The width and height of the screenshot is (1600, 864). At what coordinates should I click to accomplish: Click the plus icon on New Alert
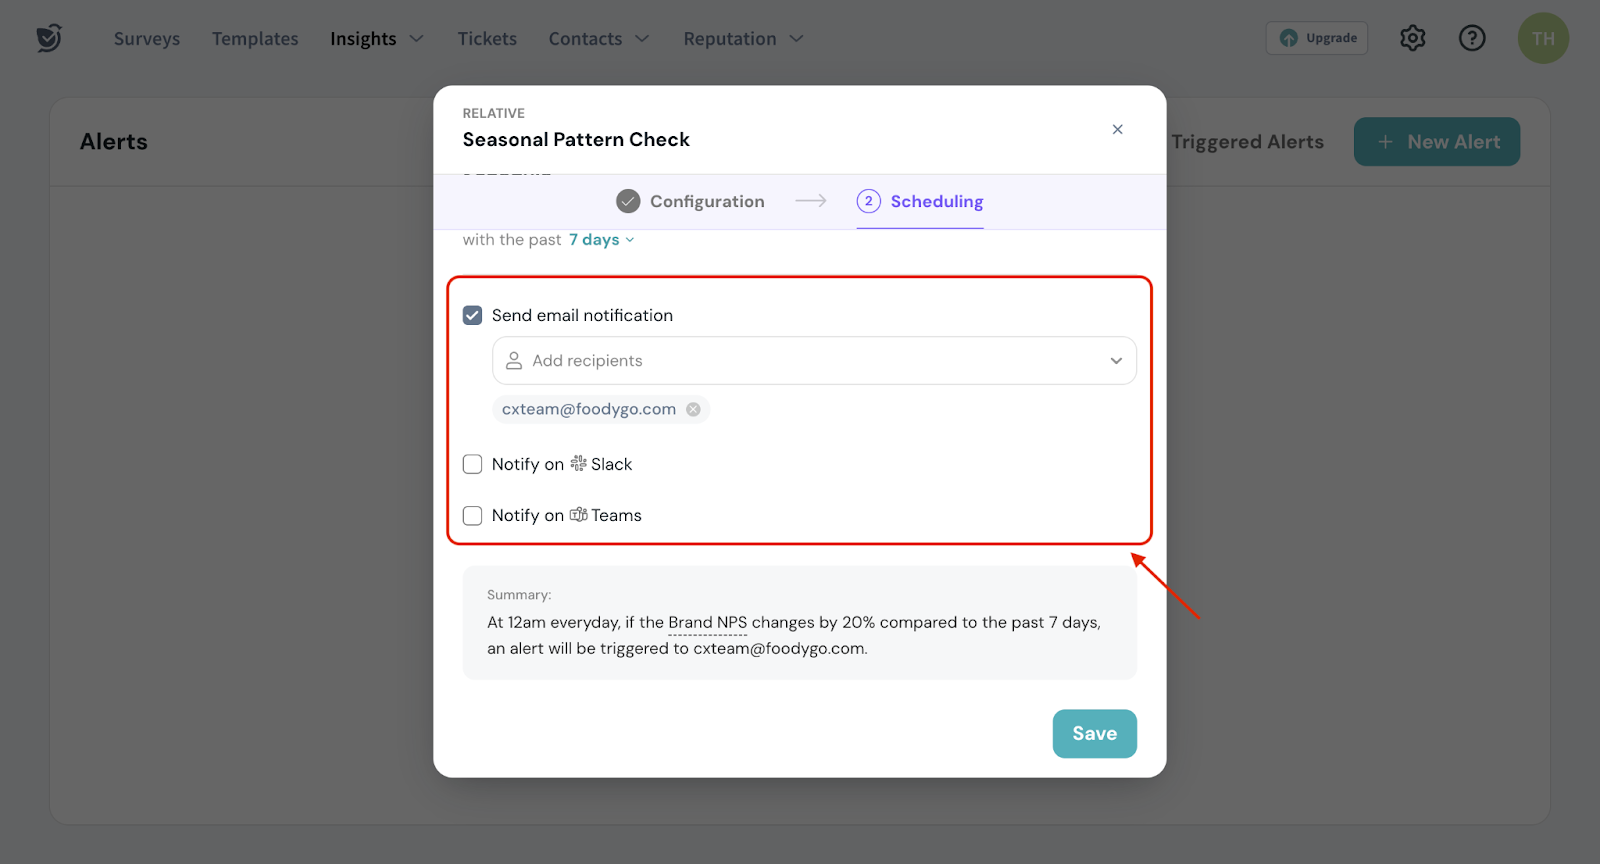pos(1385,142)
